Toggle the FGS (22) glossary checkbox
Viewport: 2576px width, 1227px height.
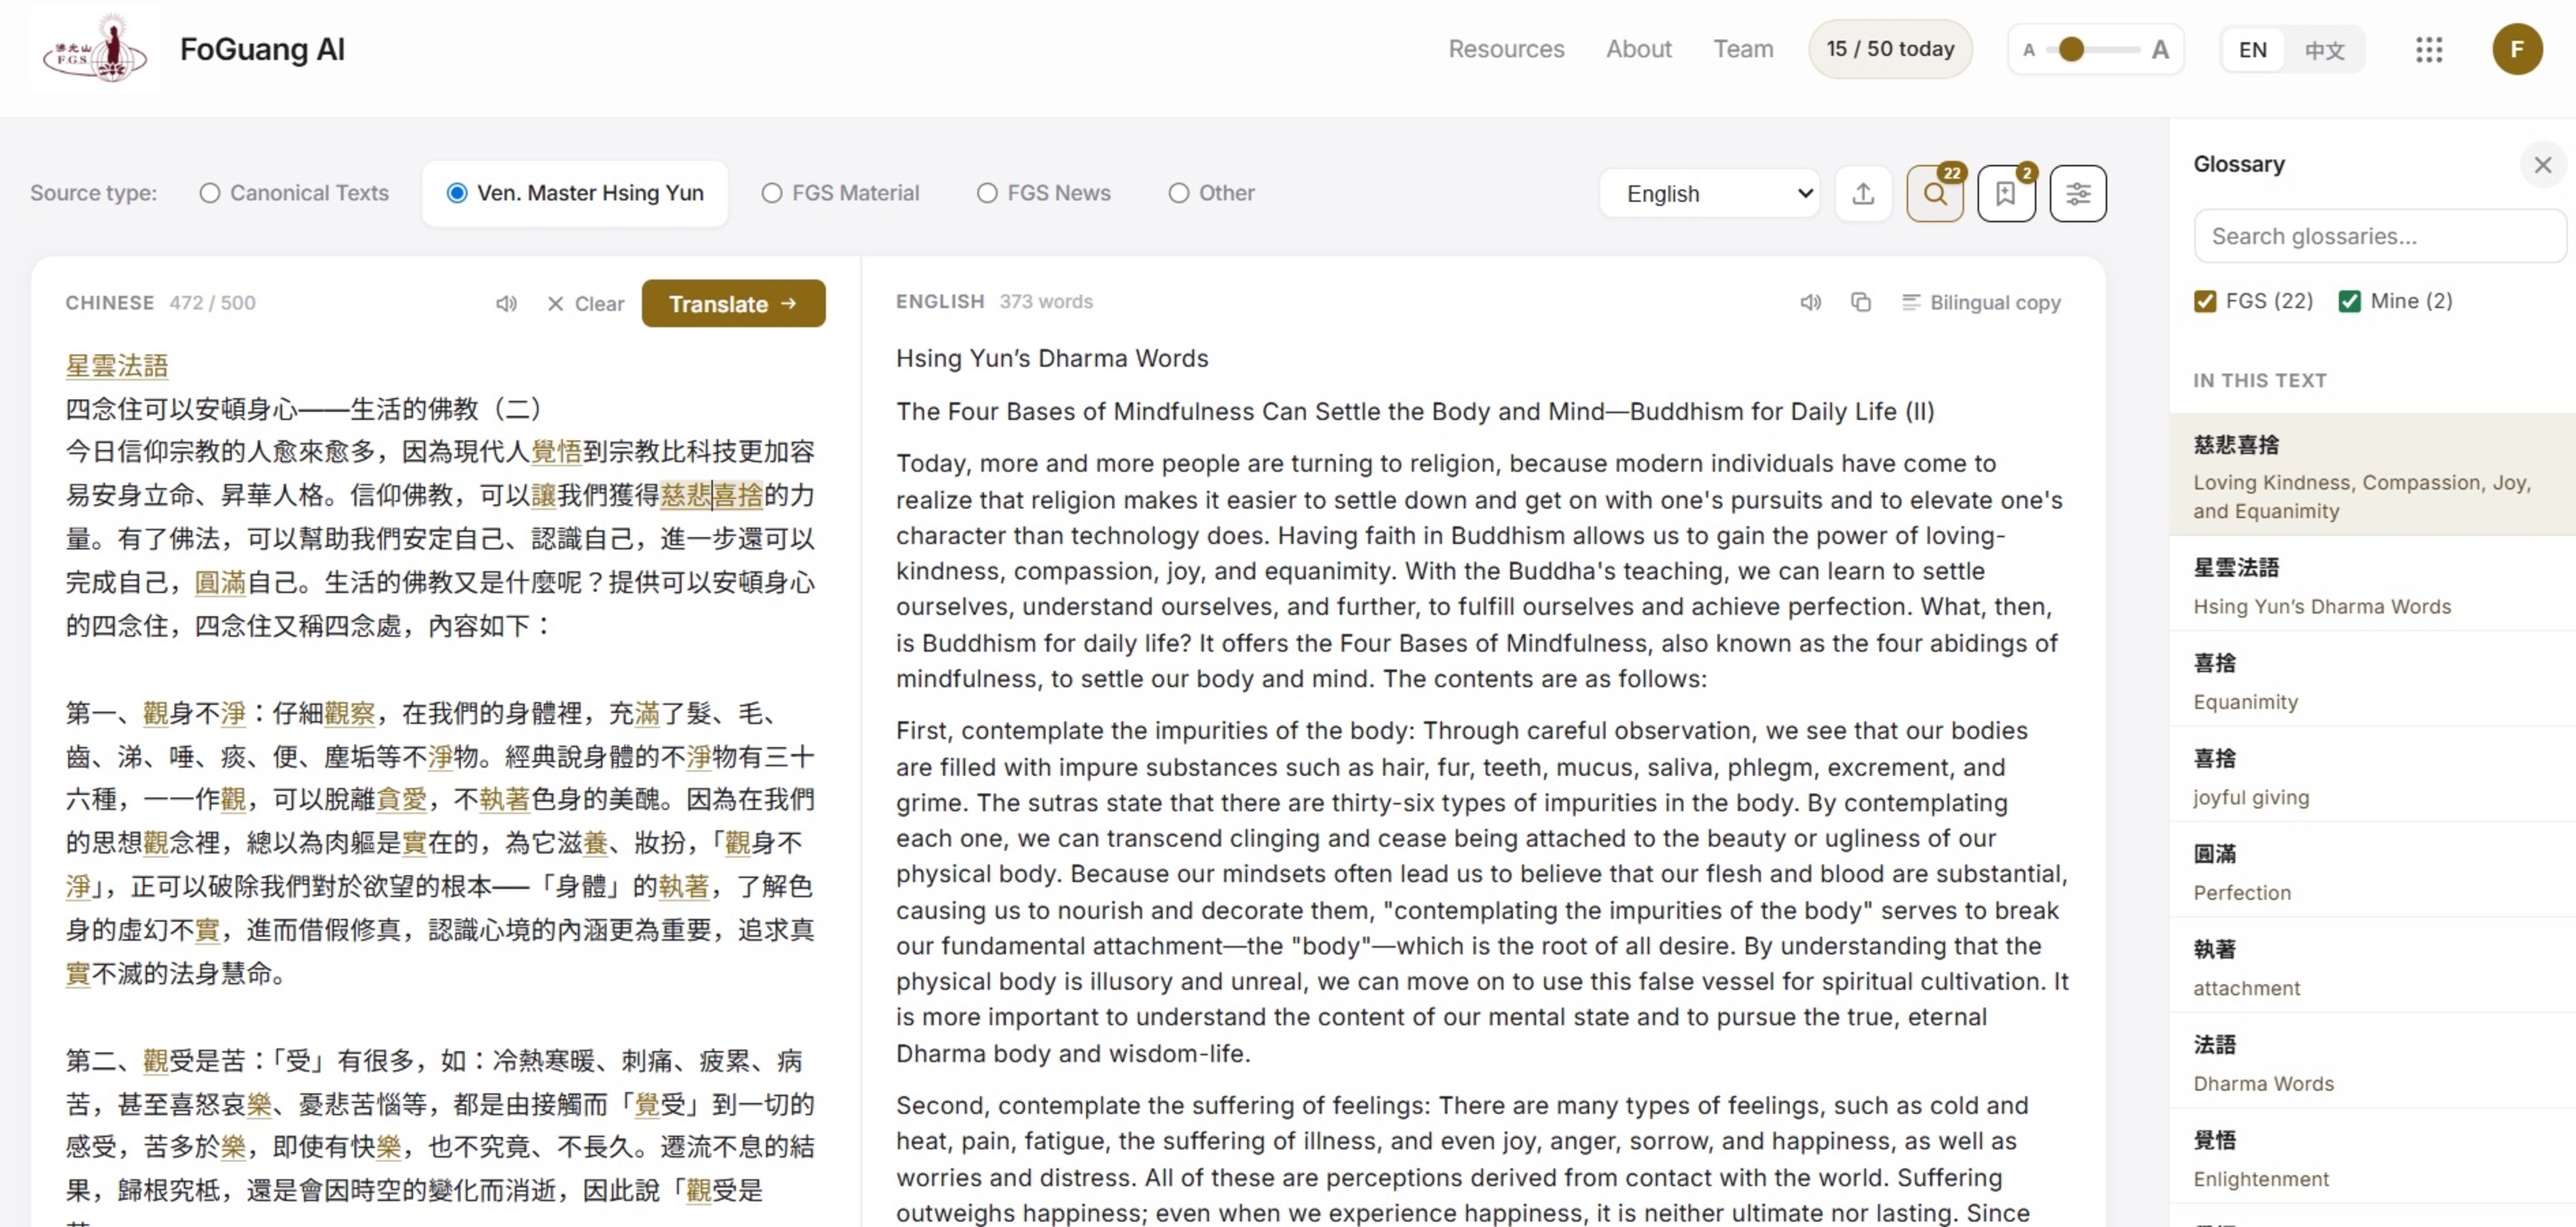2205,301
